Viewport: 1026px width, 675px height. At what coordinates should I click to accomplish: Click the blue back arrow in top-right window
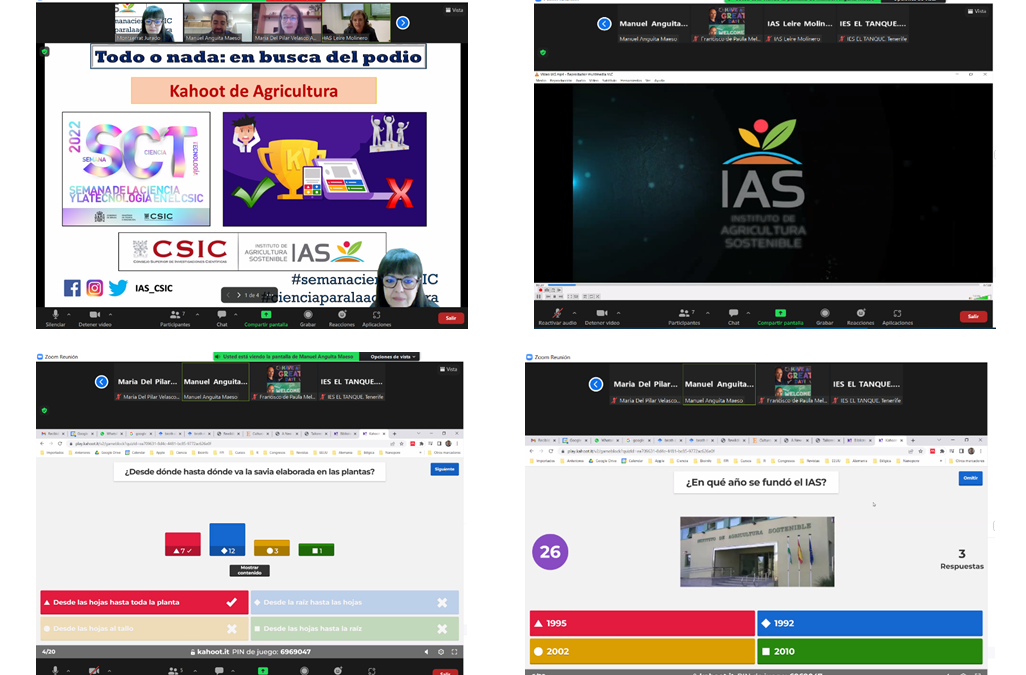(604, 24)
